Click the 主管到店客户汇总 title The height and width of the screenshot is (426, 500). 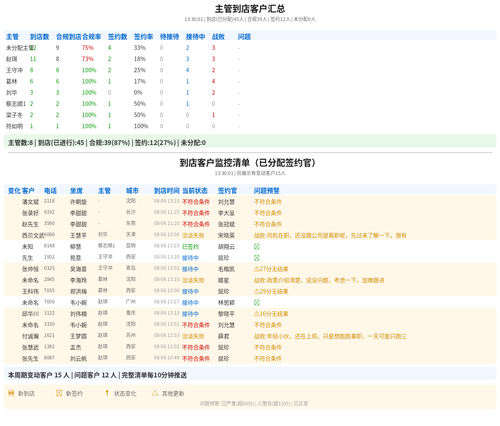[250, 9]
